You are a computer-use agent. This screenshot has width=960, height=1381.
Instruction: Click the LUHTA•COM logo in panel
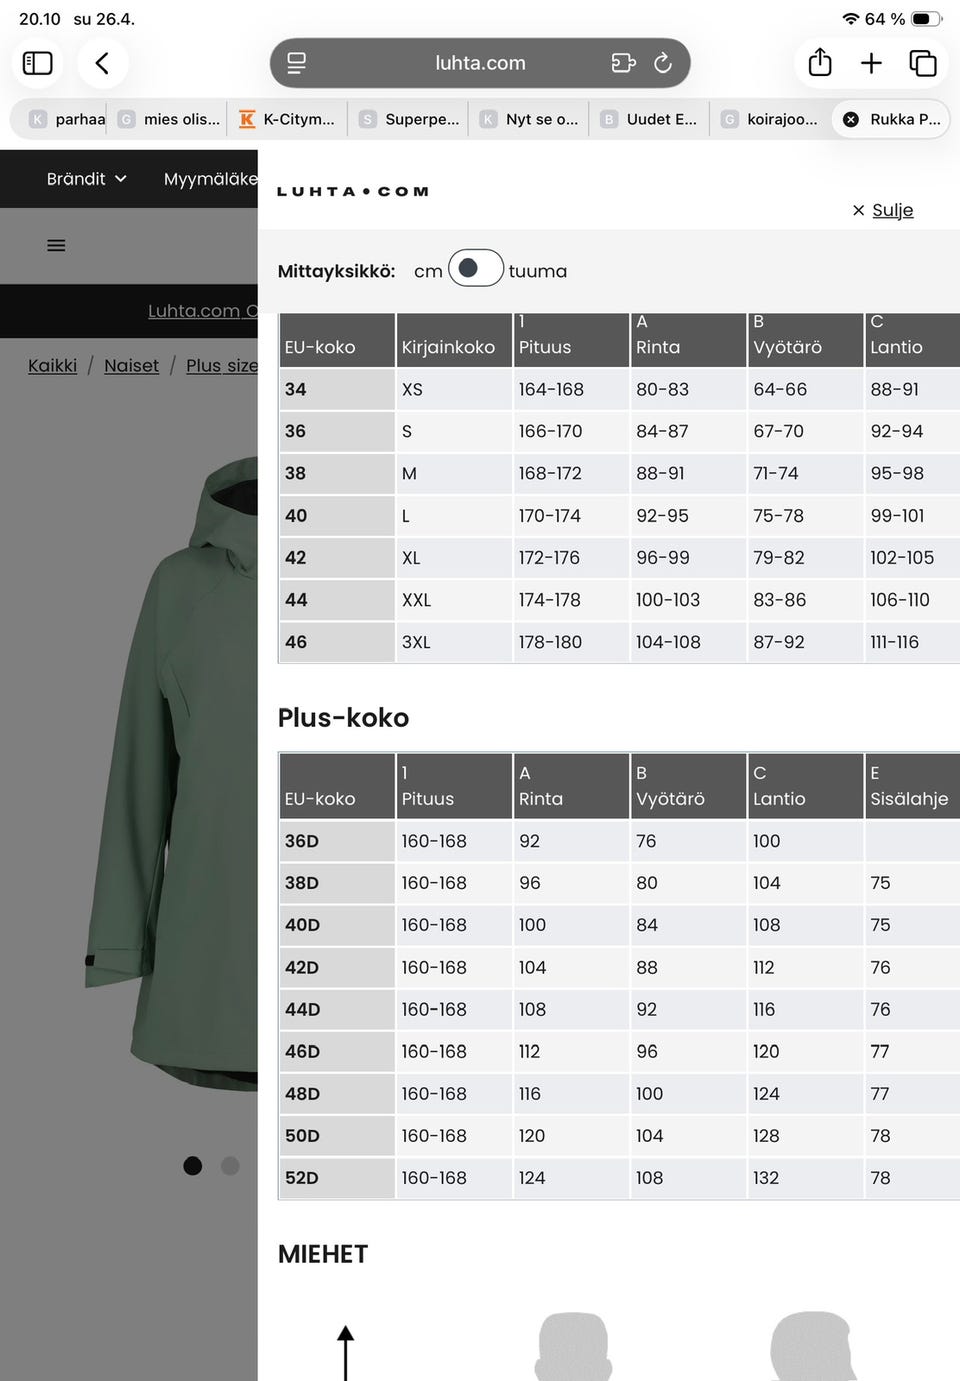(353, 191)
